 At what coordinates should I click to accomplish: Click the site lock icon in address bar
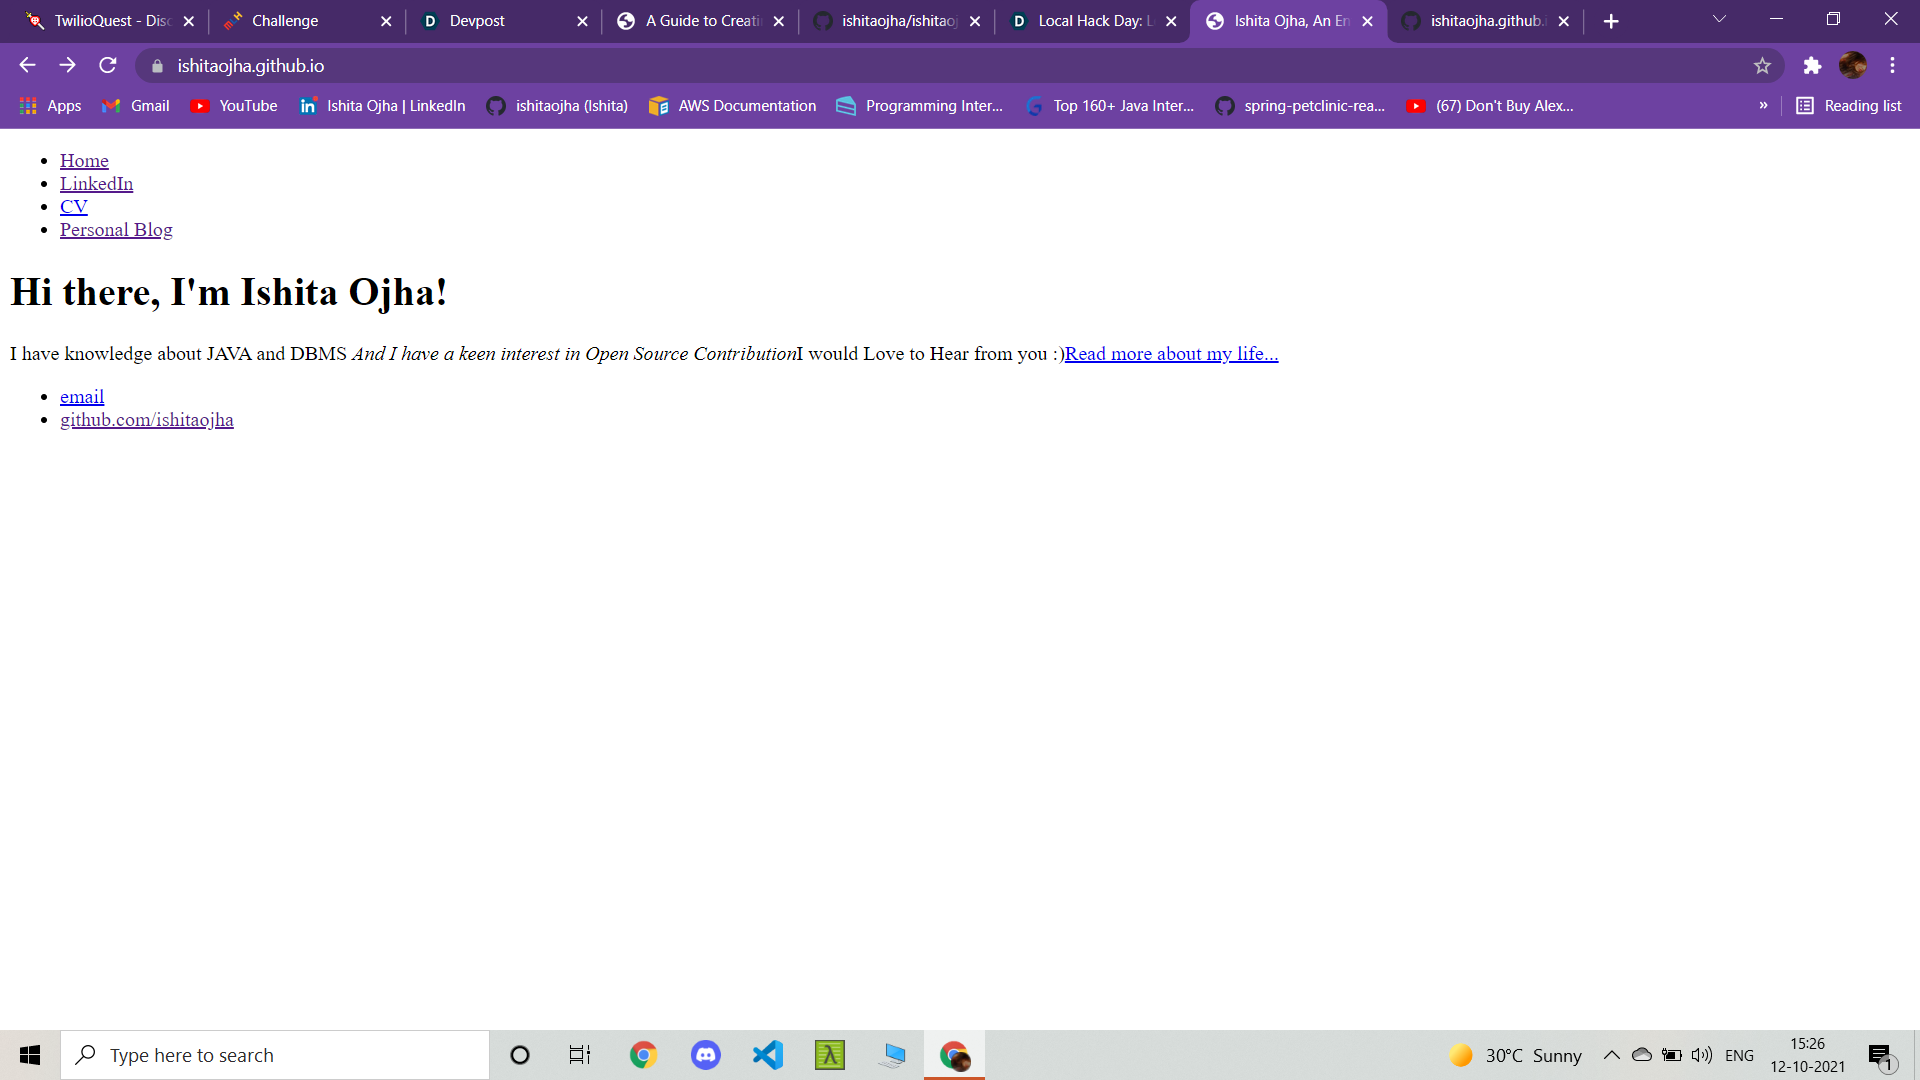tap(157, 66)
